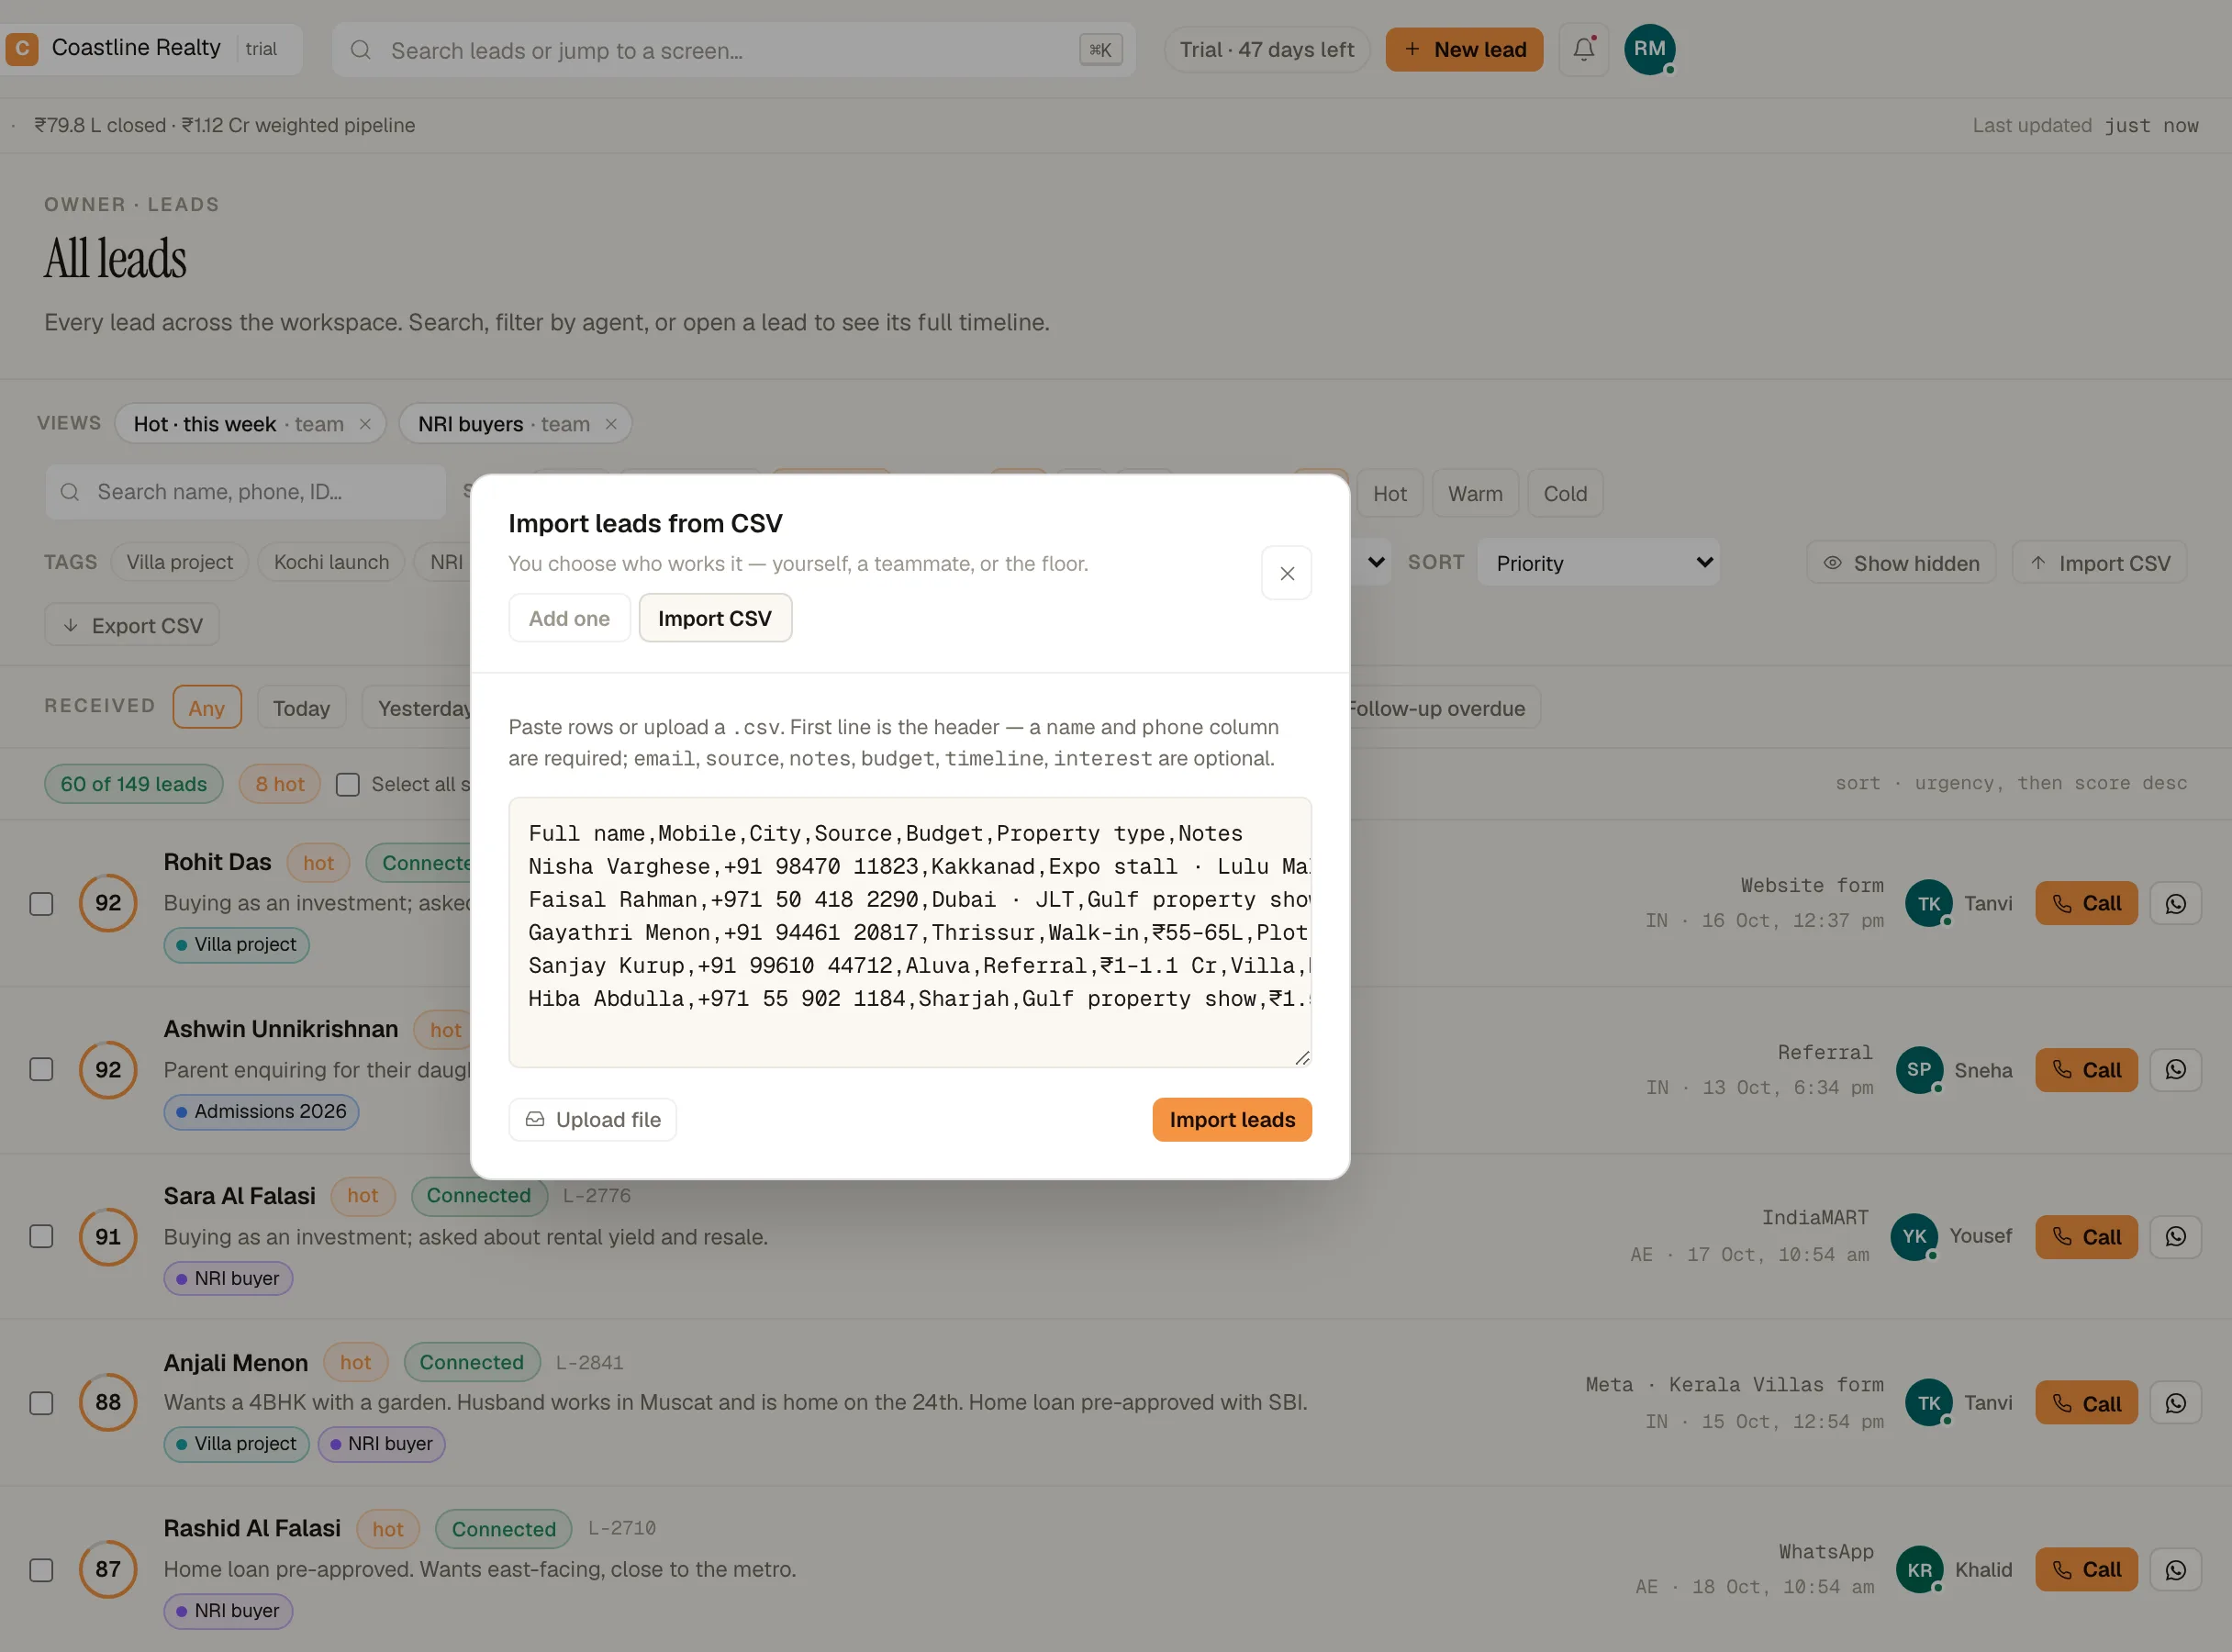Click the search magnifier in top bar
Viewport: 2232px width, 1652px height.
point(361,50)
